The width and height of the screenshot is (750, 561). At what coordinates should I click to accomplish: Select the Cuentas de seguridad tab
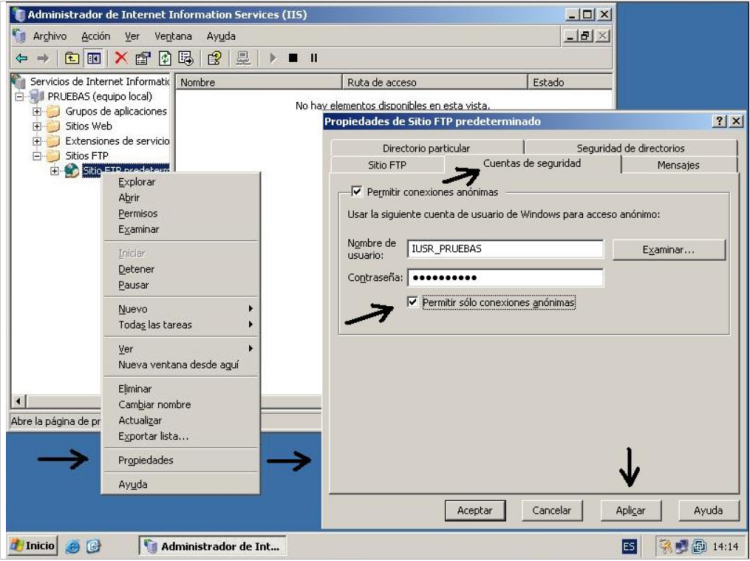click(532, 163)
